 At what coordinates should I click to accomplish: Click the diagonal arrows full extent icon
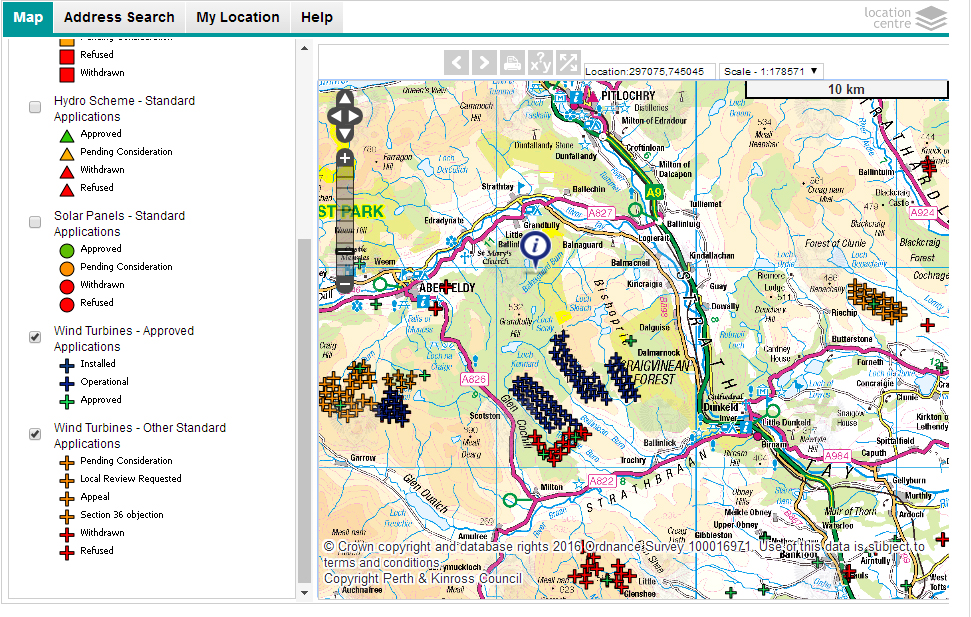coord(568,63)
